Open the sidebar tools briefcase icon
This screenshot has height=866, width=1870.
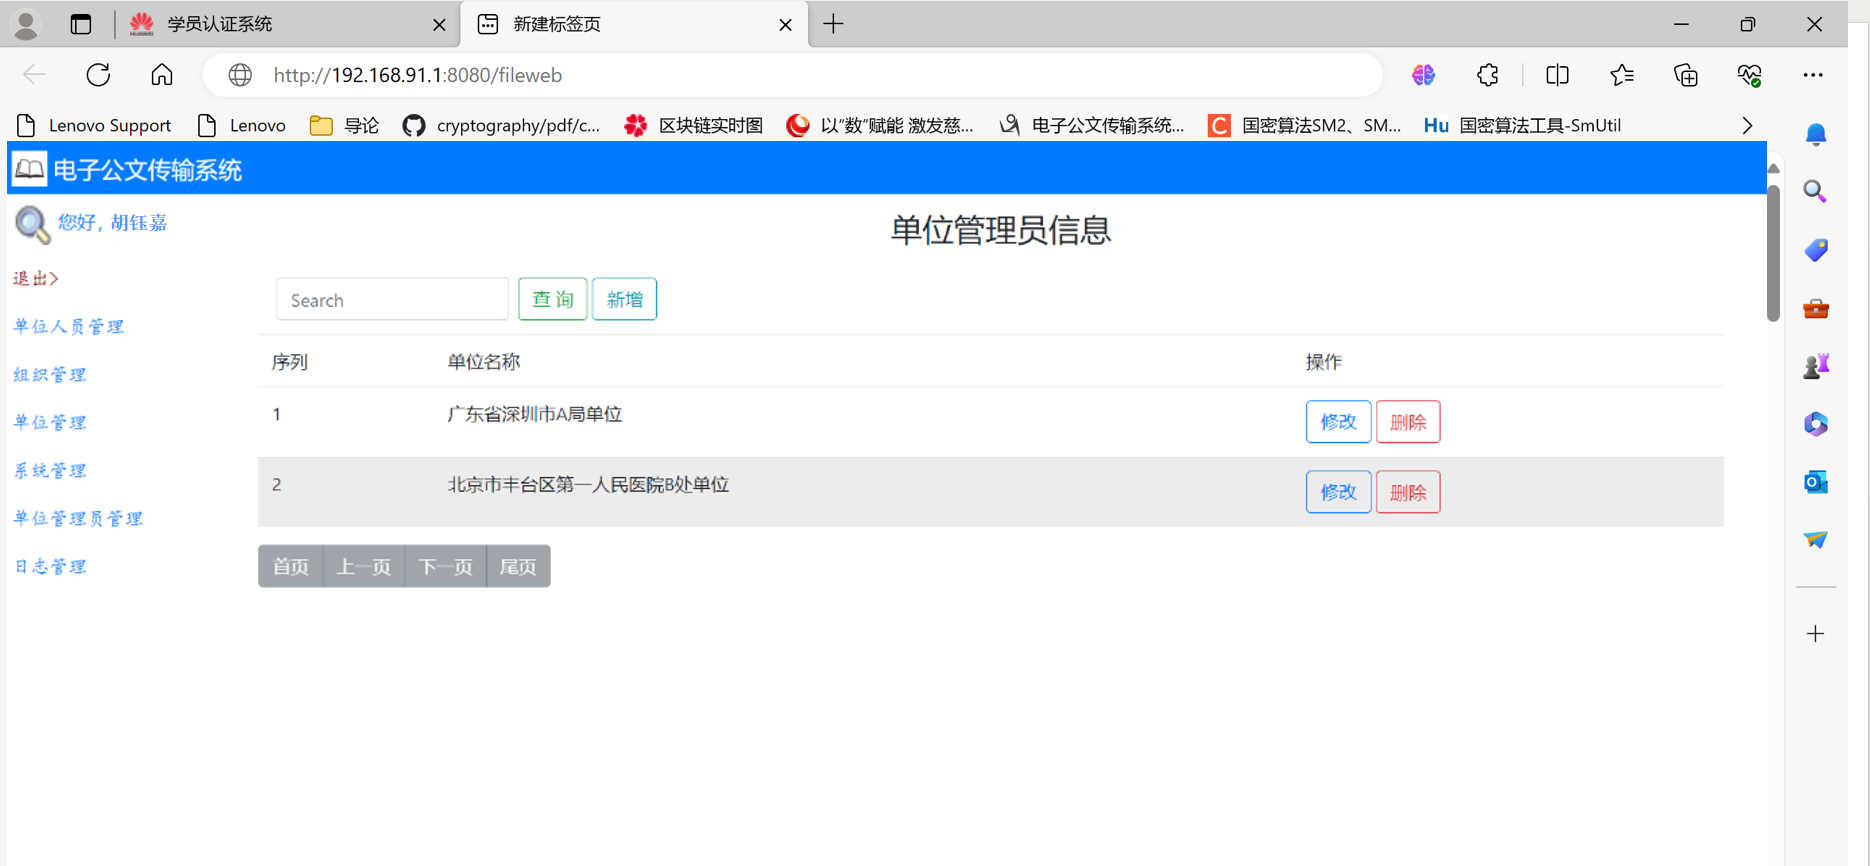pos(1816,308)
